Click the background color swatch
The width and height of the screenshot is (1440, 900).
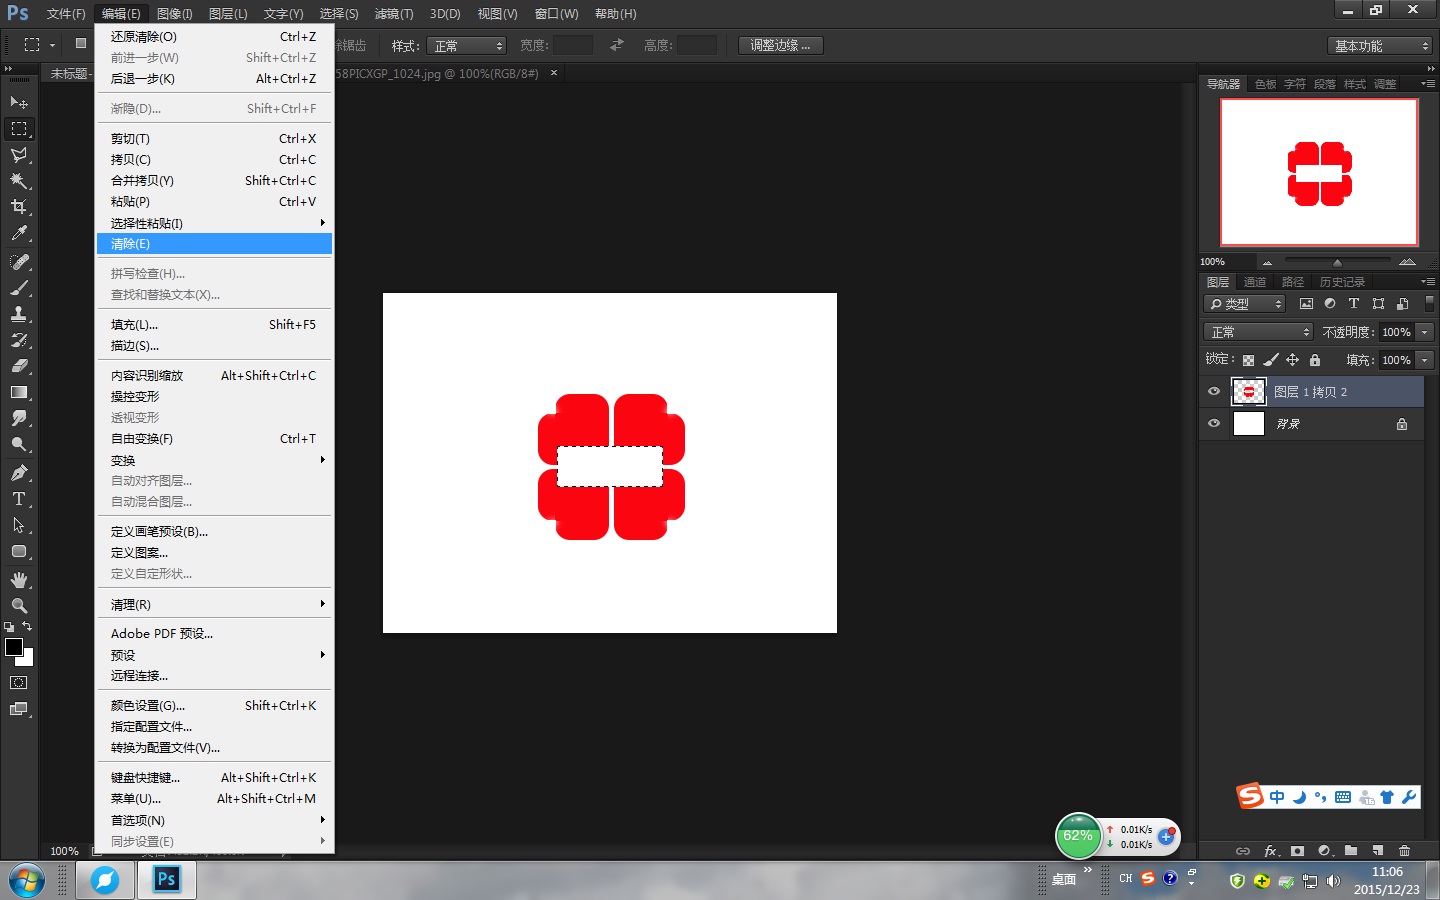[x=28, y=659]
